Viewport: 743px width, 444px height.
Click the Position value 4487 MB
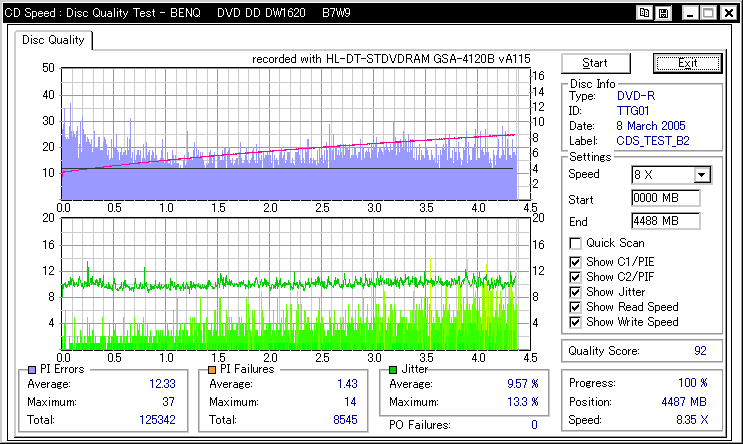point(684,402)
